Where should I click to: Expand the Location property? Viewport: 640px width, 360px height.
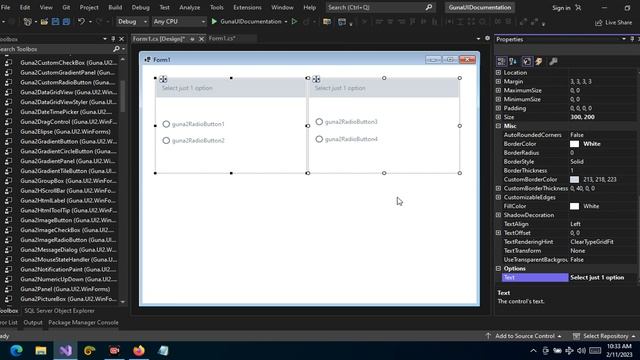(498, 73)
